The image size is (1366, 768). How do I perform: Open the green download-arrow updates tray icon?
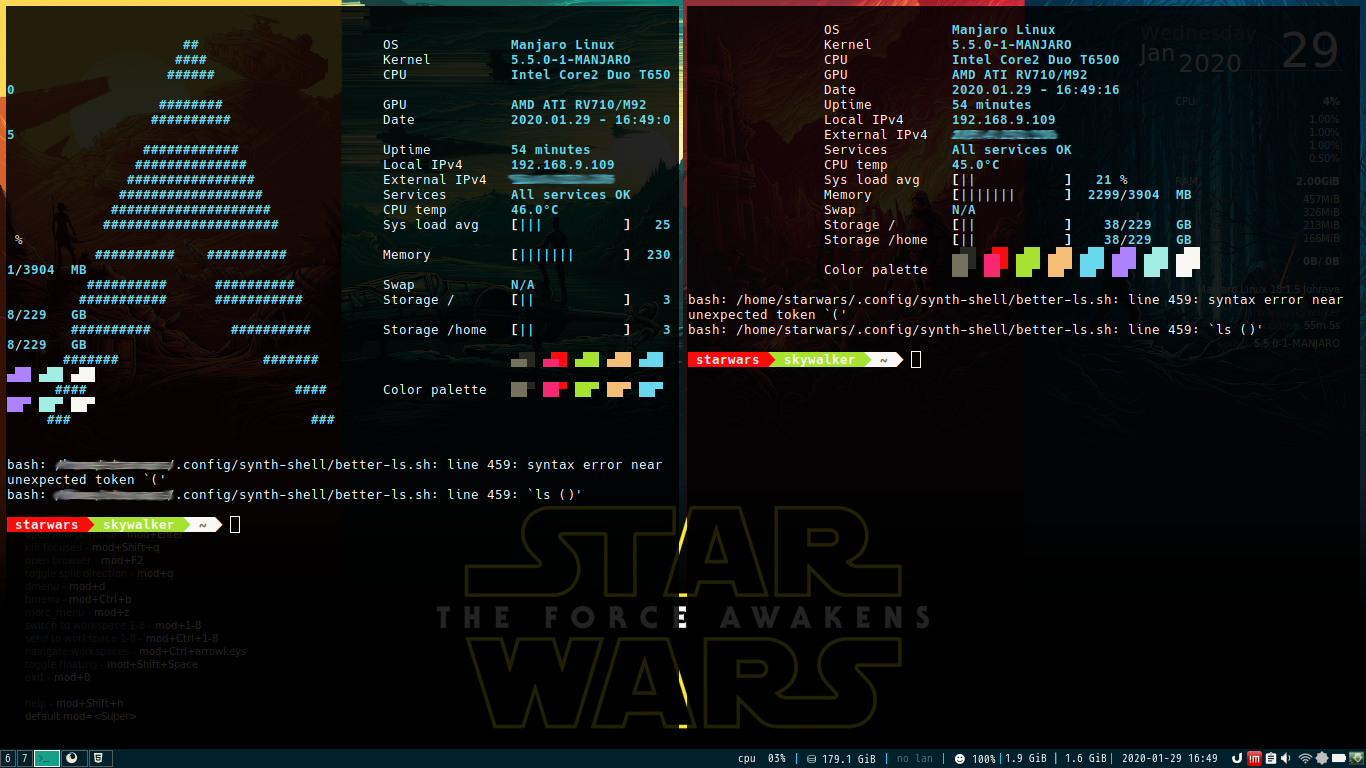[x=1356, y=758]
